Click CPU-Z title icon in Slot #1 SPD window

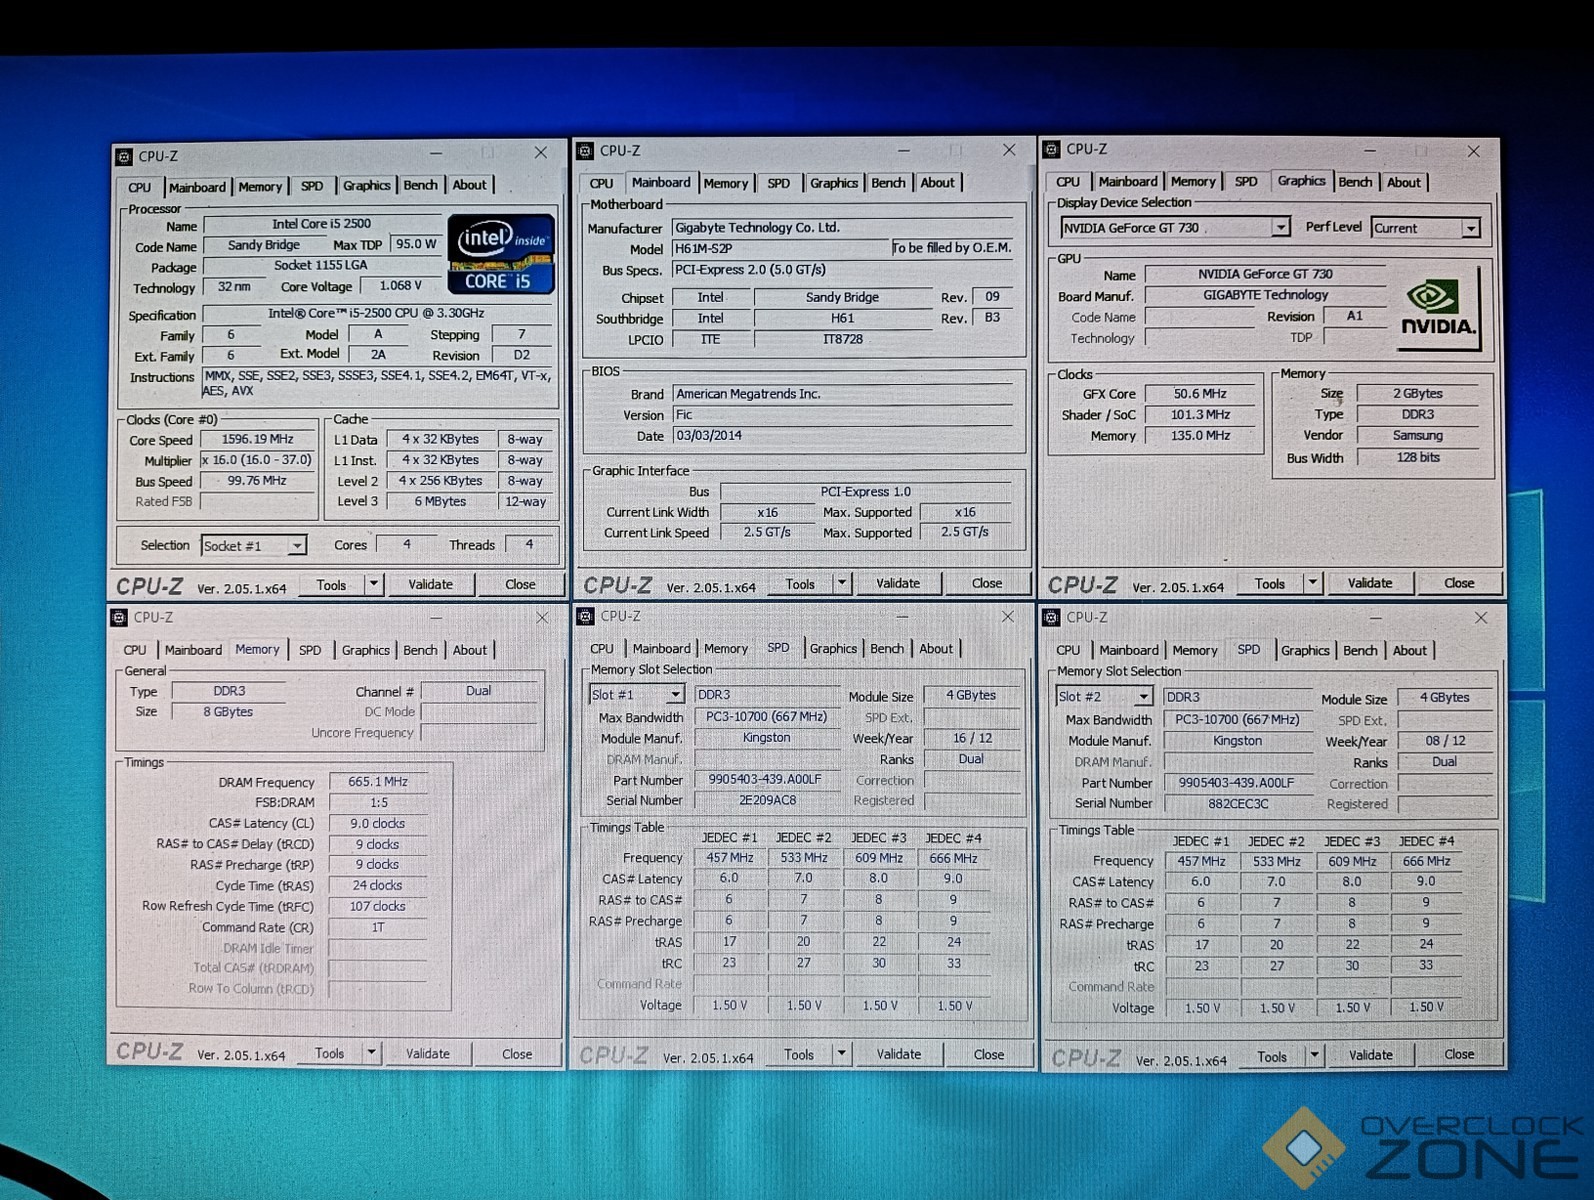coord(587,616)
